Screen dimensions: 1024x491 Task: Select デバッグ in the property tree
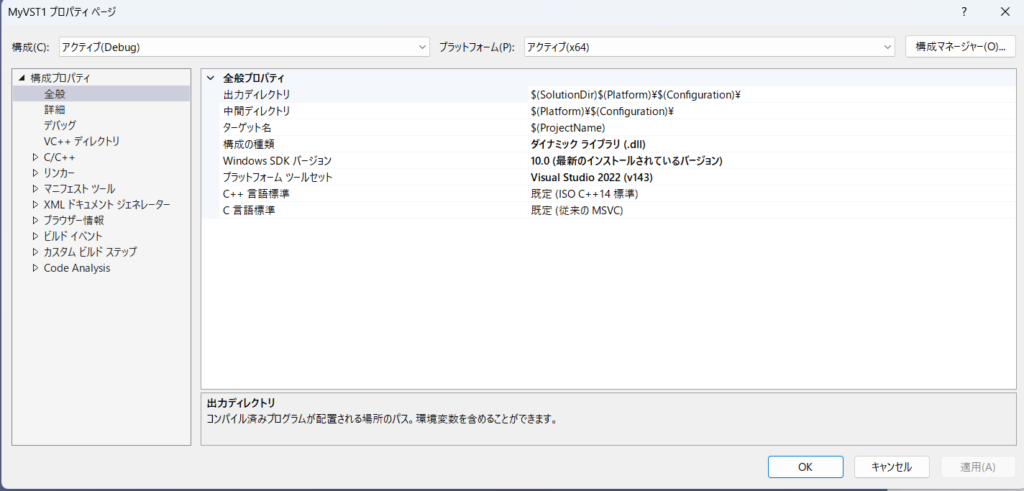(60, 125)
